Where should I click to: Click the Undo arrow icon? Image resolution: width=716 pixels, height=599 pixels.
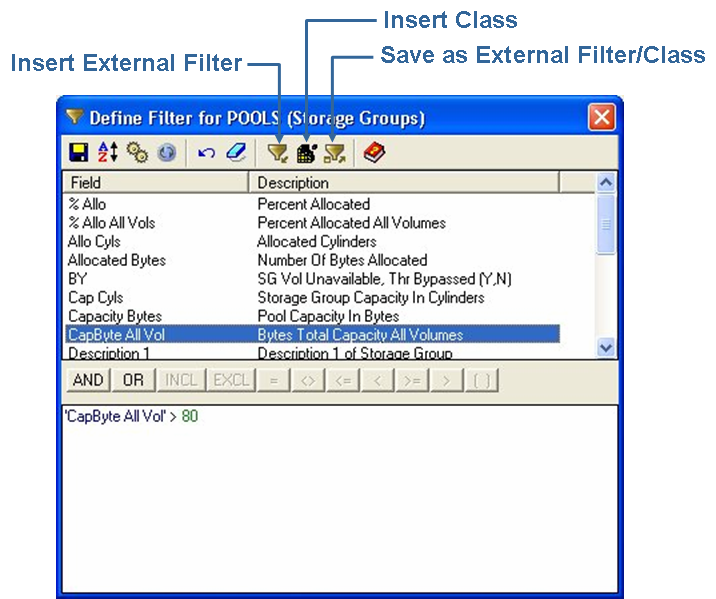coord(206,152)
